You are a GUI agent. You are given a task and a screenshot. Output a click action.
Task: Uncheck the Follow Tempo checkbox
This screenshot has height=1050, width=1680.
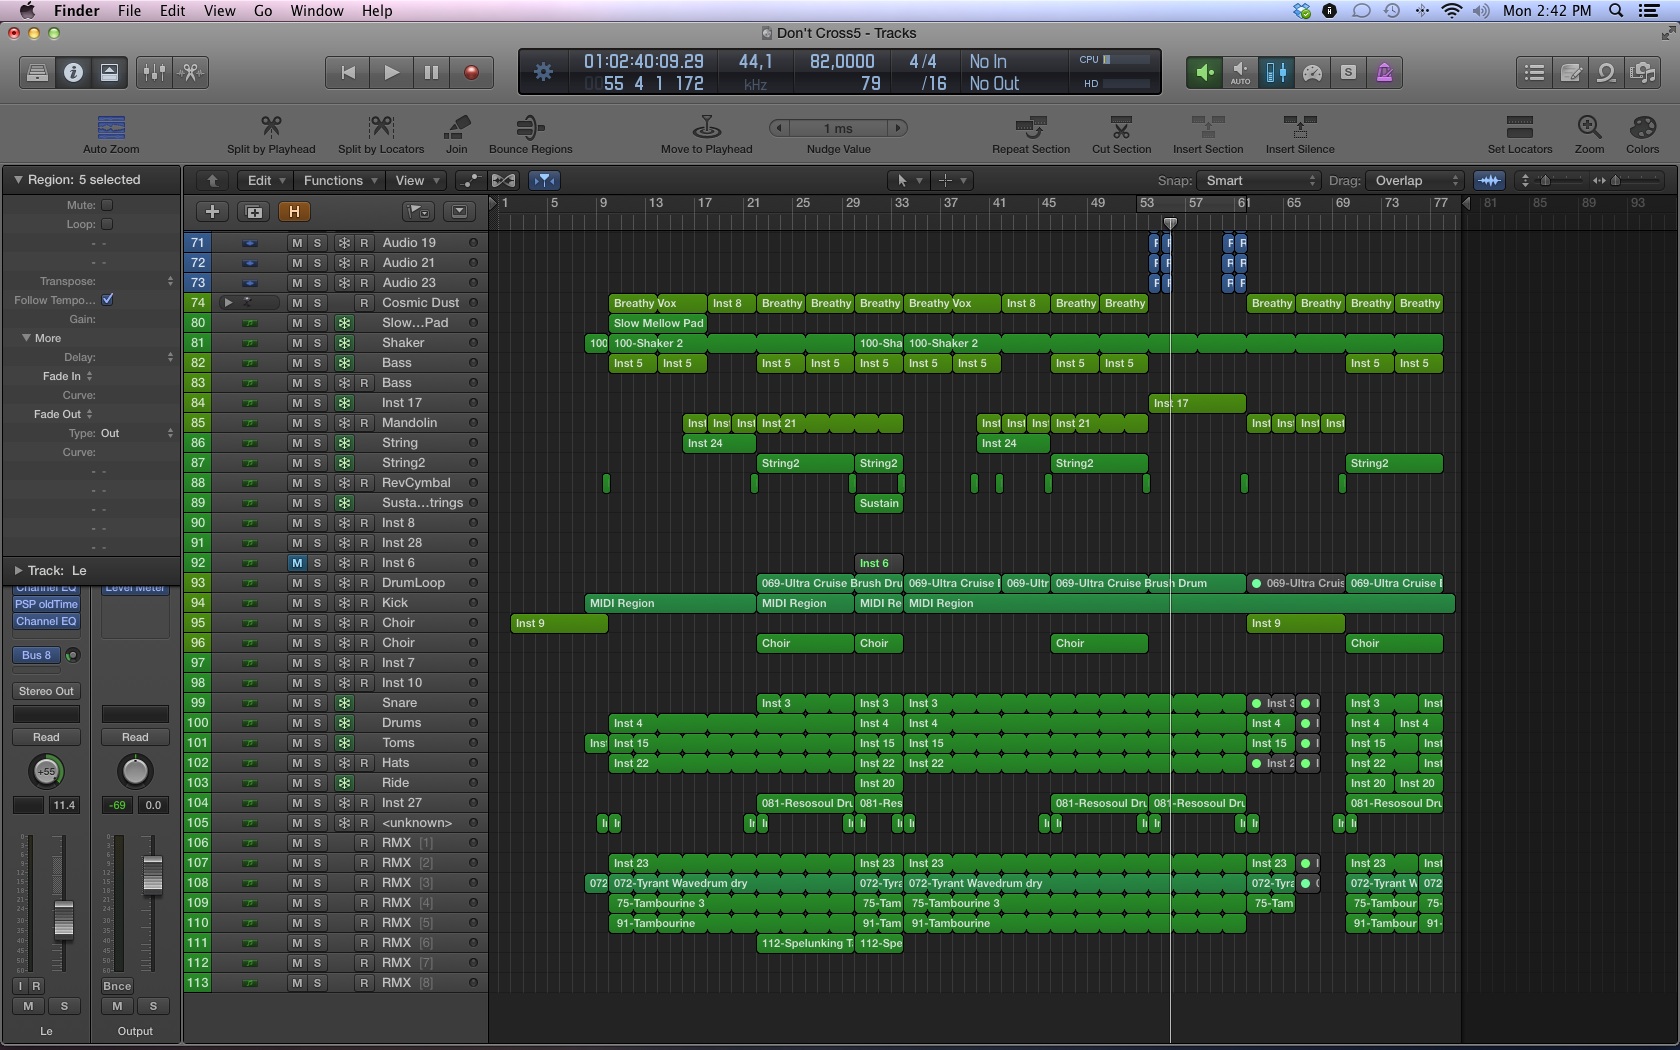[x=108, y=299]
